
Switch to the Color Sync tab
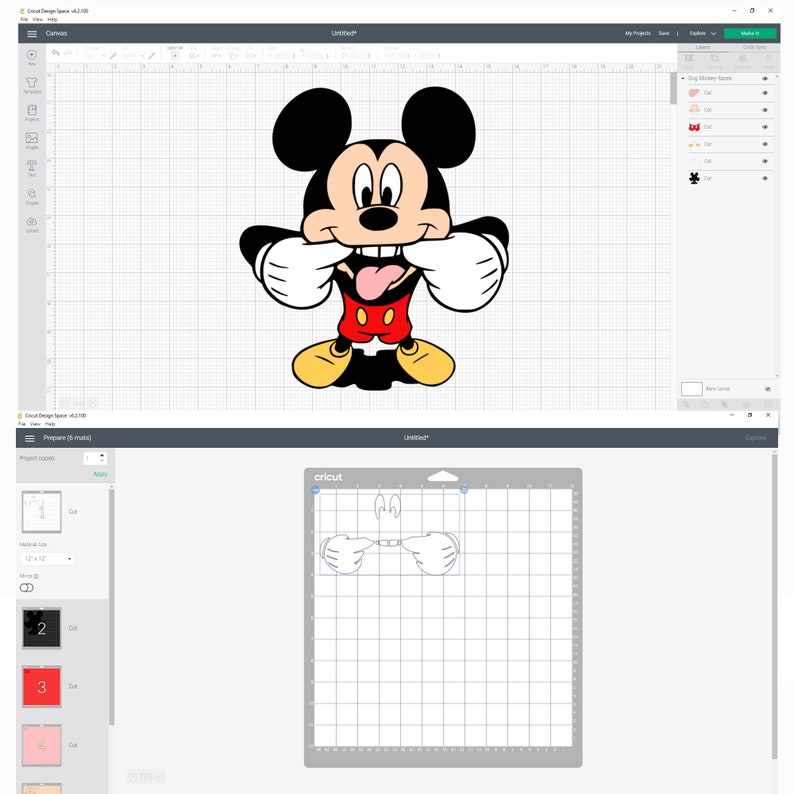tap(754, 47)
